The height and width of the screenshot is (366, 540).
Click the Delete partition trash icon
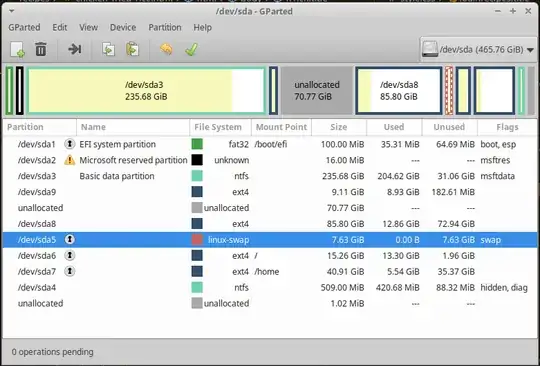click(41, 50)
